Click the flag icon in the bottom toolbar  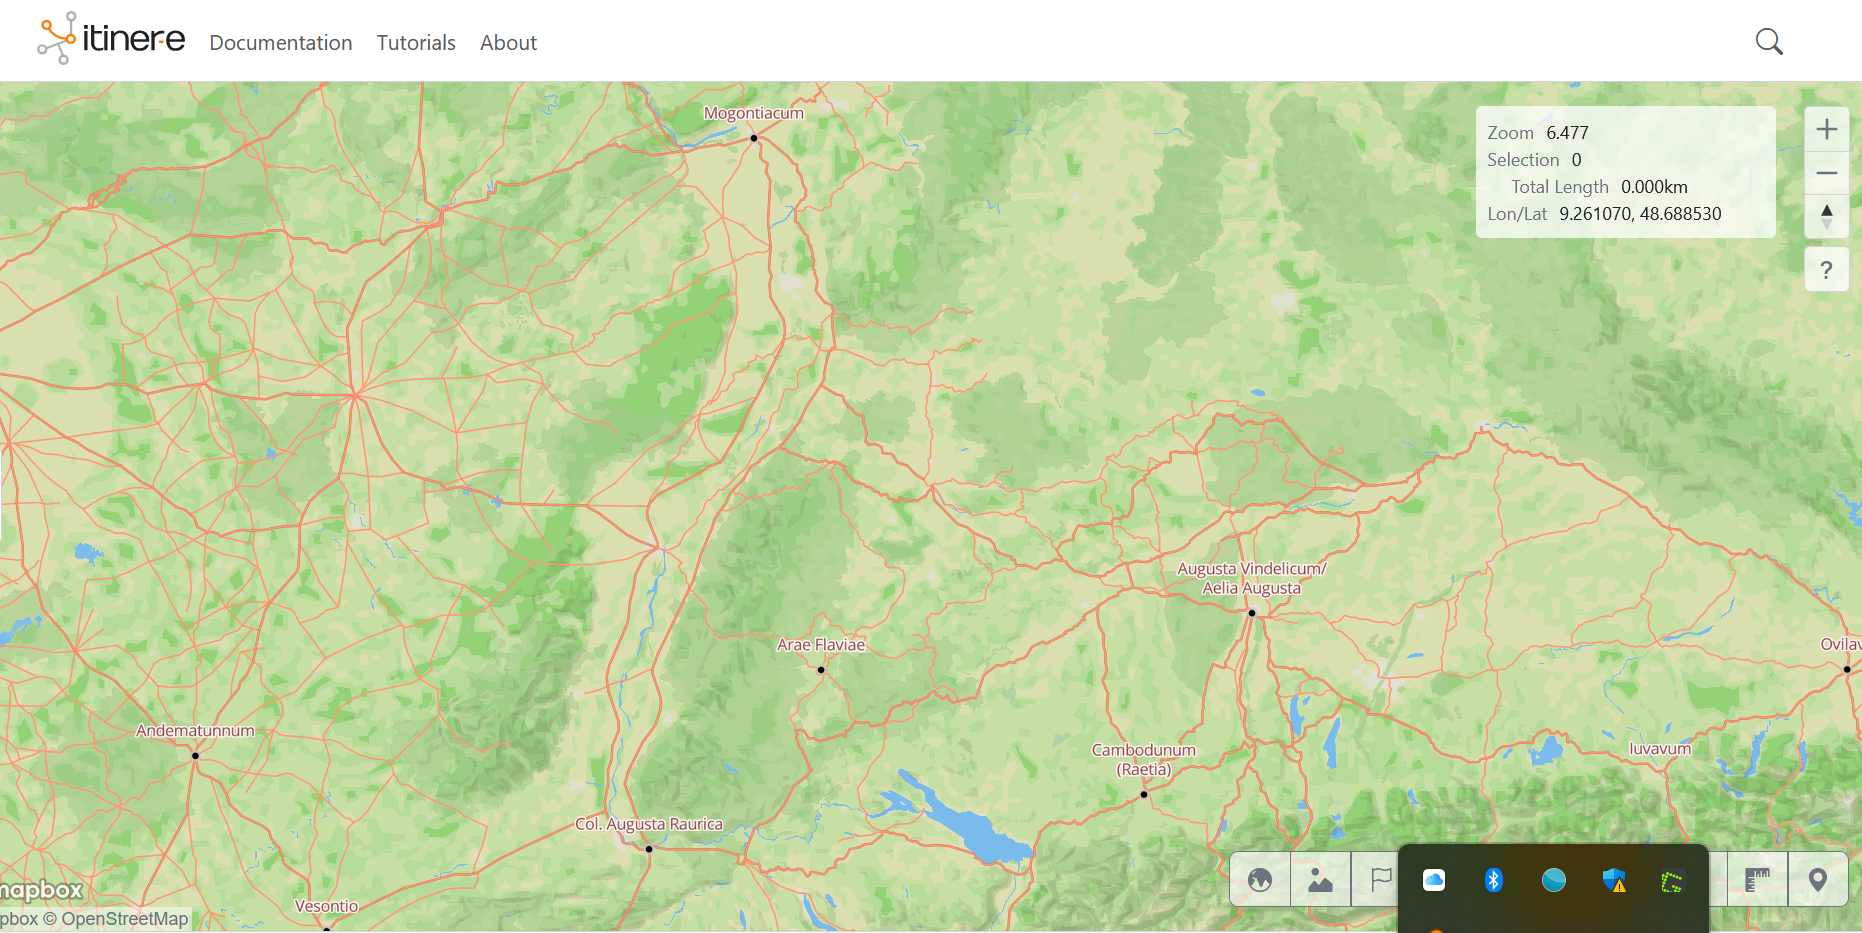[1380, 880]
